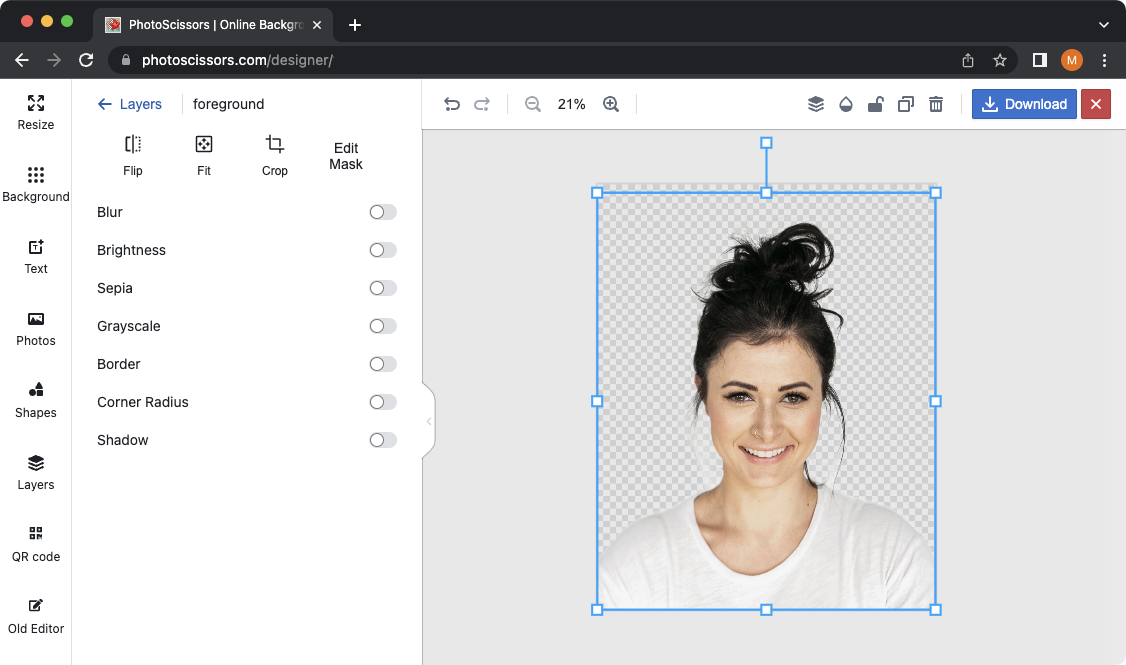Undo the last action
This screenshot has height=665, width=1126.
pos(451,103)
